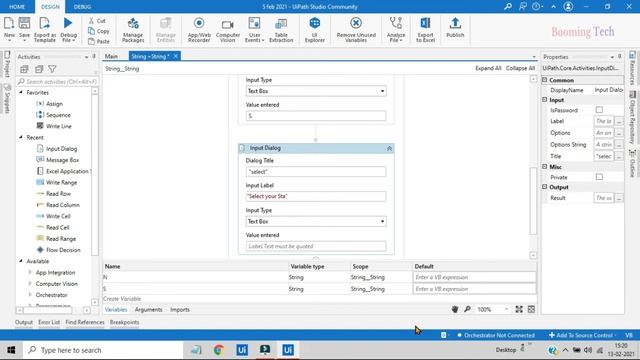Click Expand All link
This screenshot has height=360, width=640.
click(x=488, y=68)
